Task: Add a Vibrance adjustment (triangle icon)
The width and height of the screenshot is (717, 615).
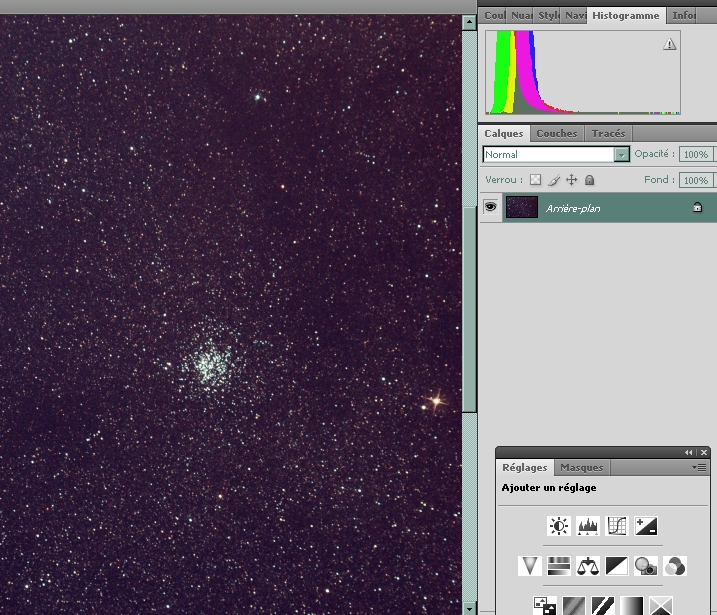Action: tap(530, 566)
